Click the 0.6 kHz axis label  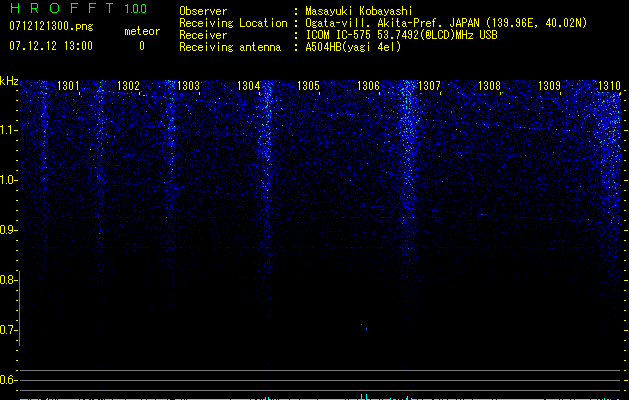[x=8, y=380]
